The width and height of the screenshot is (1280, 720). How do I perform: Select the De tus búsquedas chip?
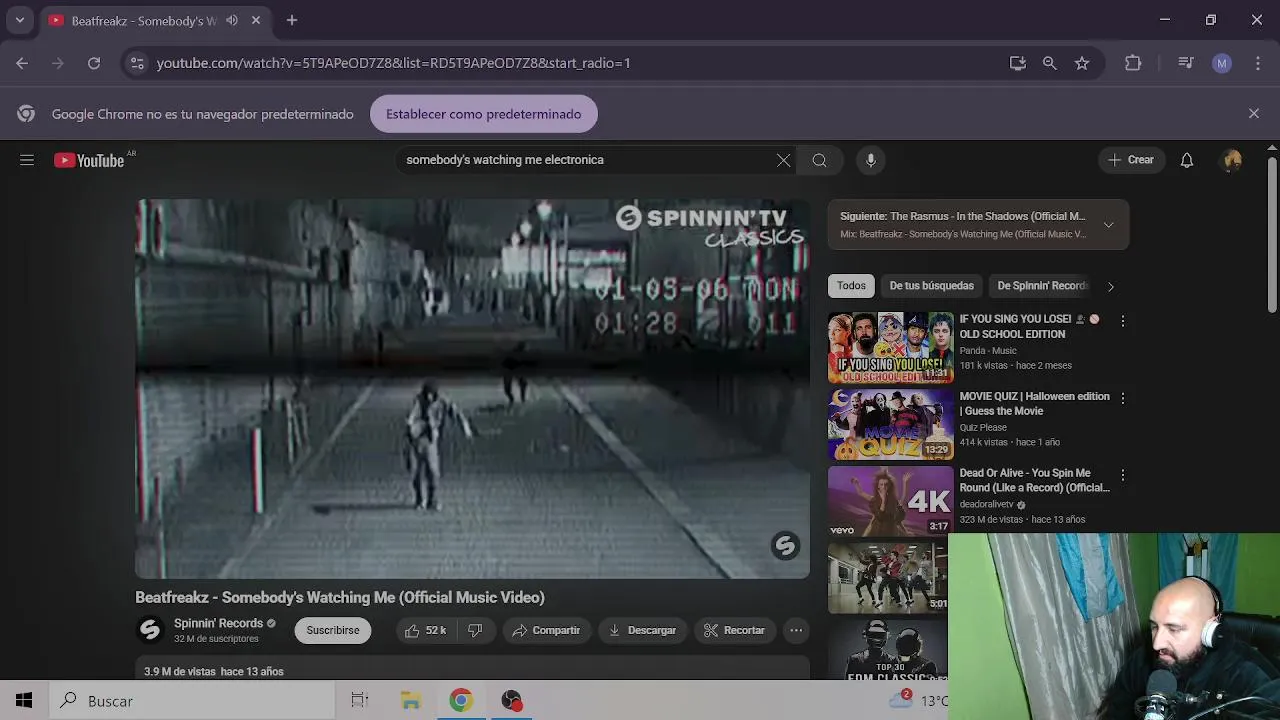(932, 286)
